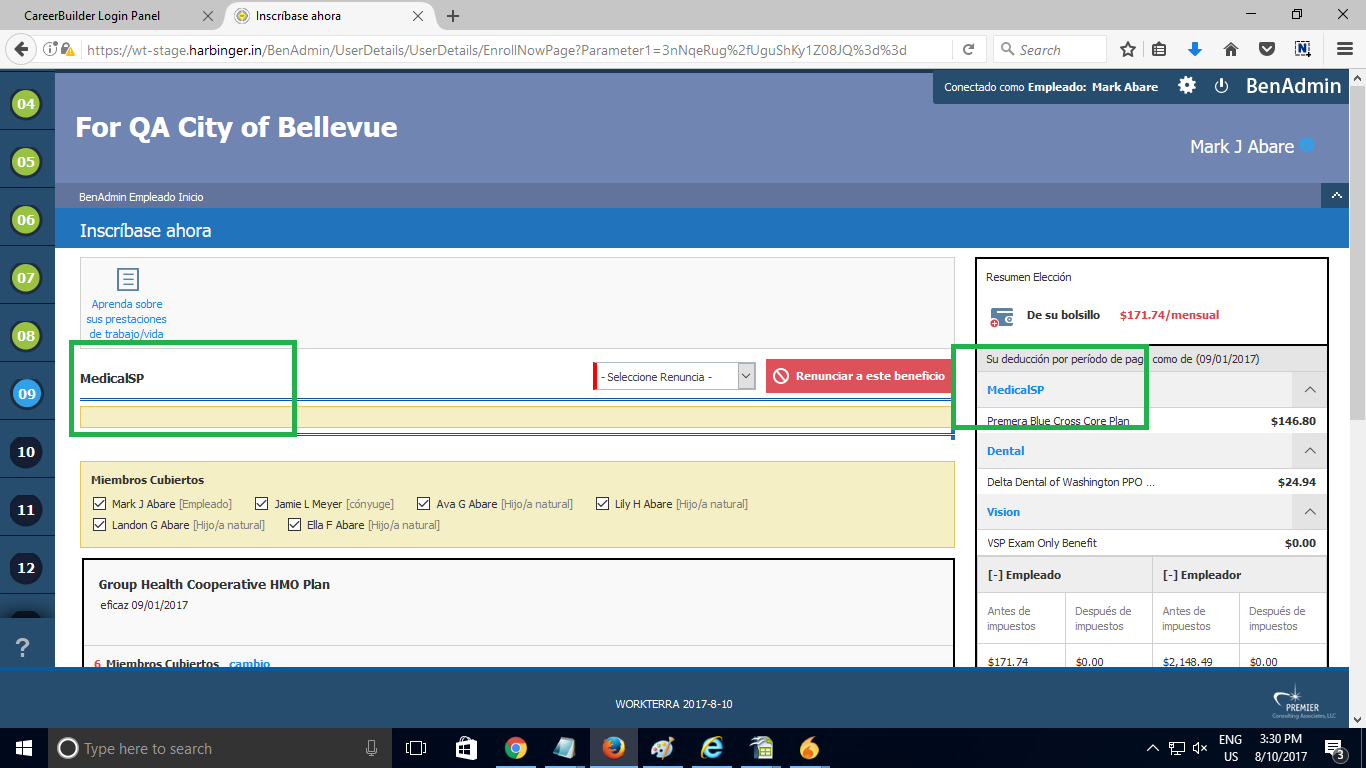Click Renunciar a este beneficio button
This screenshot has width=1366, height=768.
[x=859, y=376]
